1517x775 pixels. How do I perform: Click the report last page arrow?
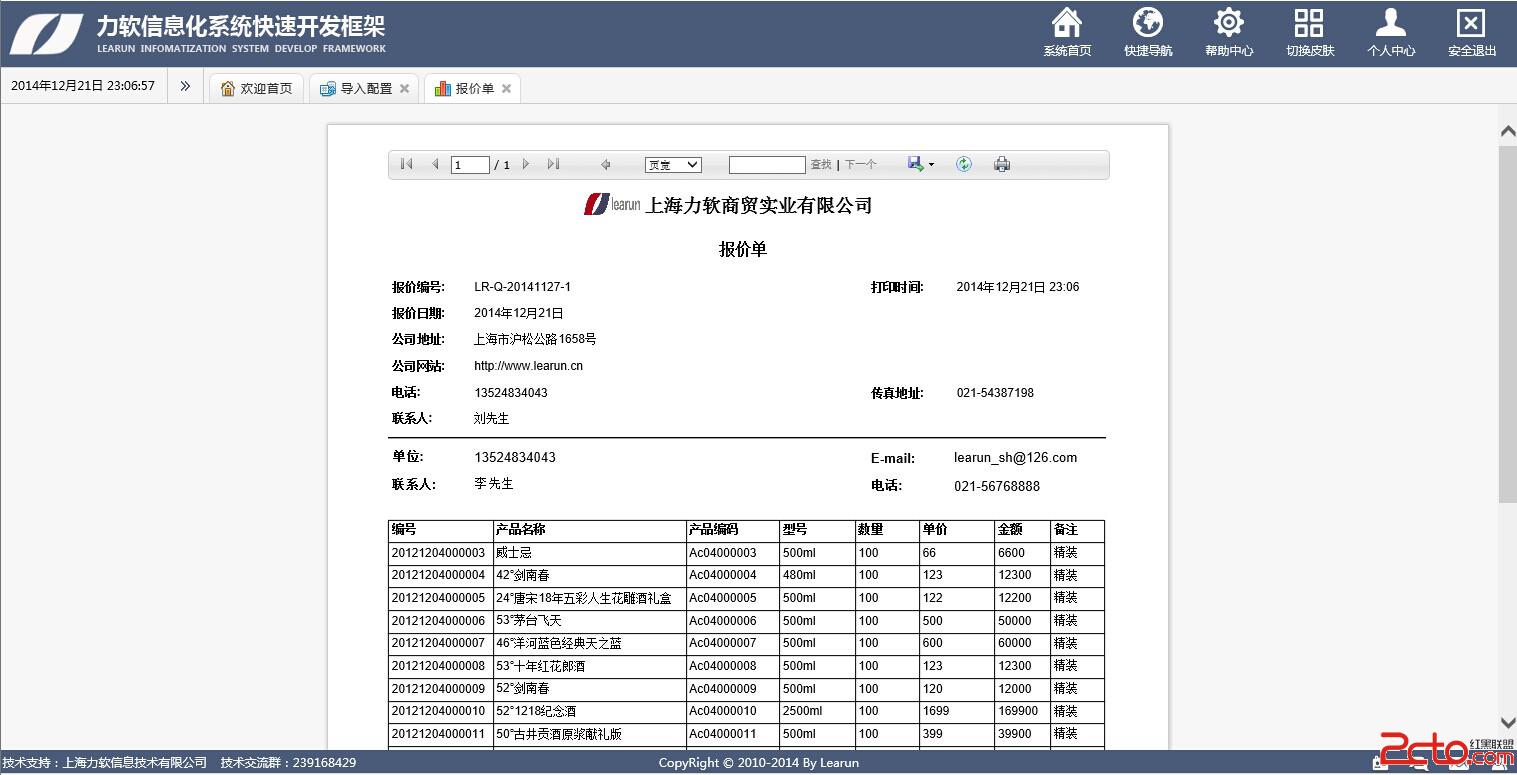553,164
